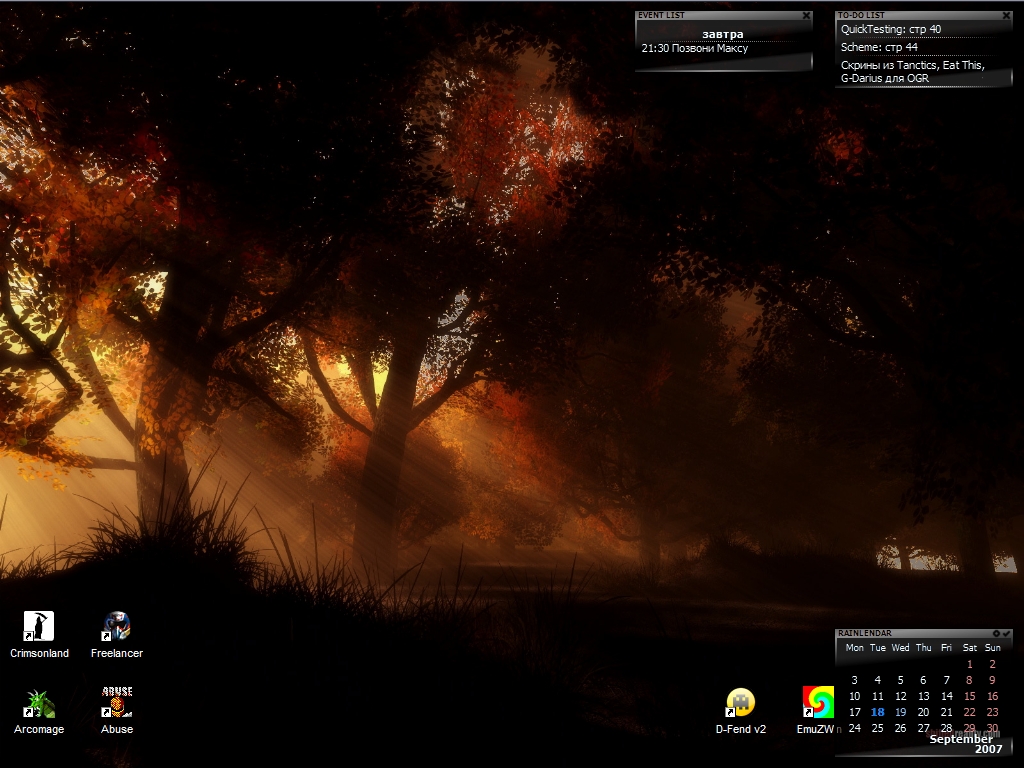Select today's date 18 in the calendar
This screenshot has width=1024, height=768.
[x=878, y=712]
